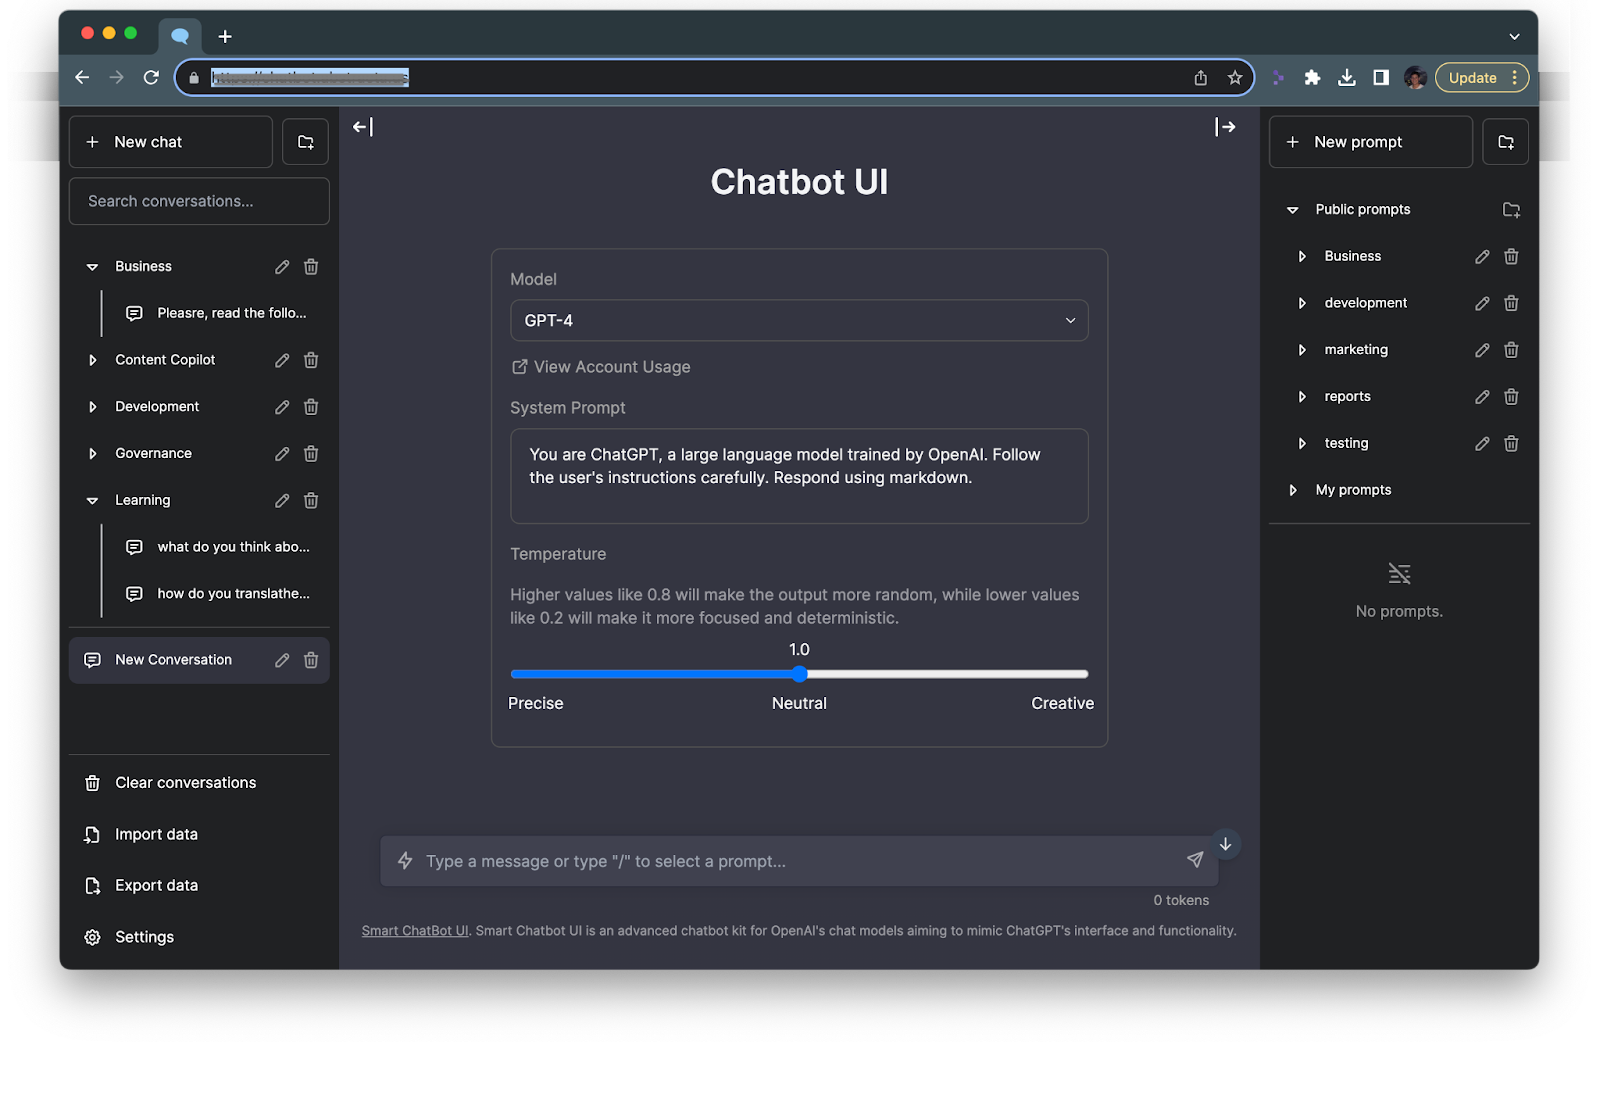Edit the Business prompt folder name
Screen dimensions: 1600x1109
(1482, 257)
